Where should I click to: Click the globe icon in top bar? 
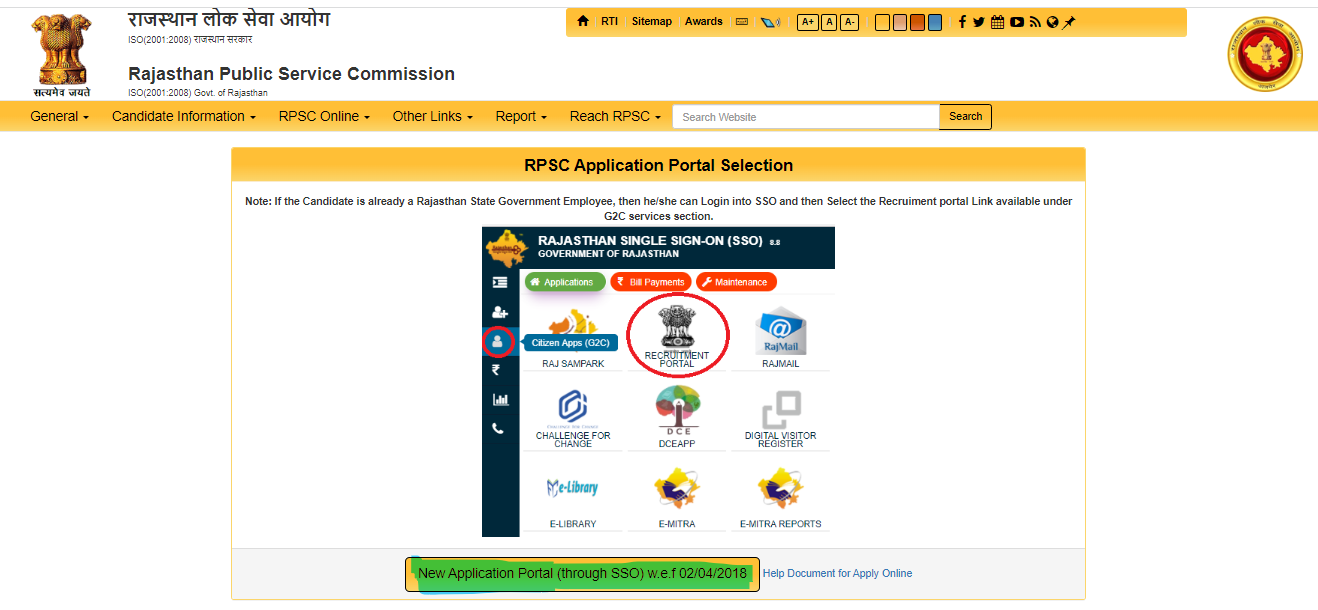1052,22
